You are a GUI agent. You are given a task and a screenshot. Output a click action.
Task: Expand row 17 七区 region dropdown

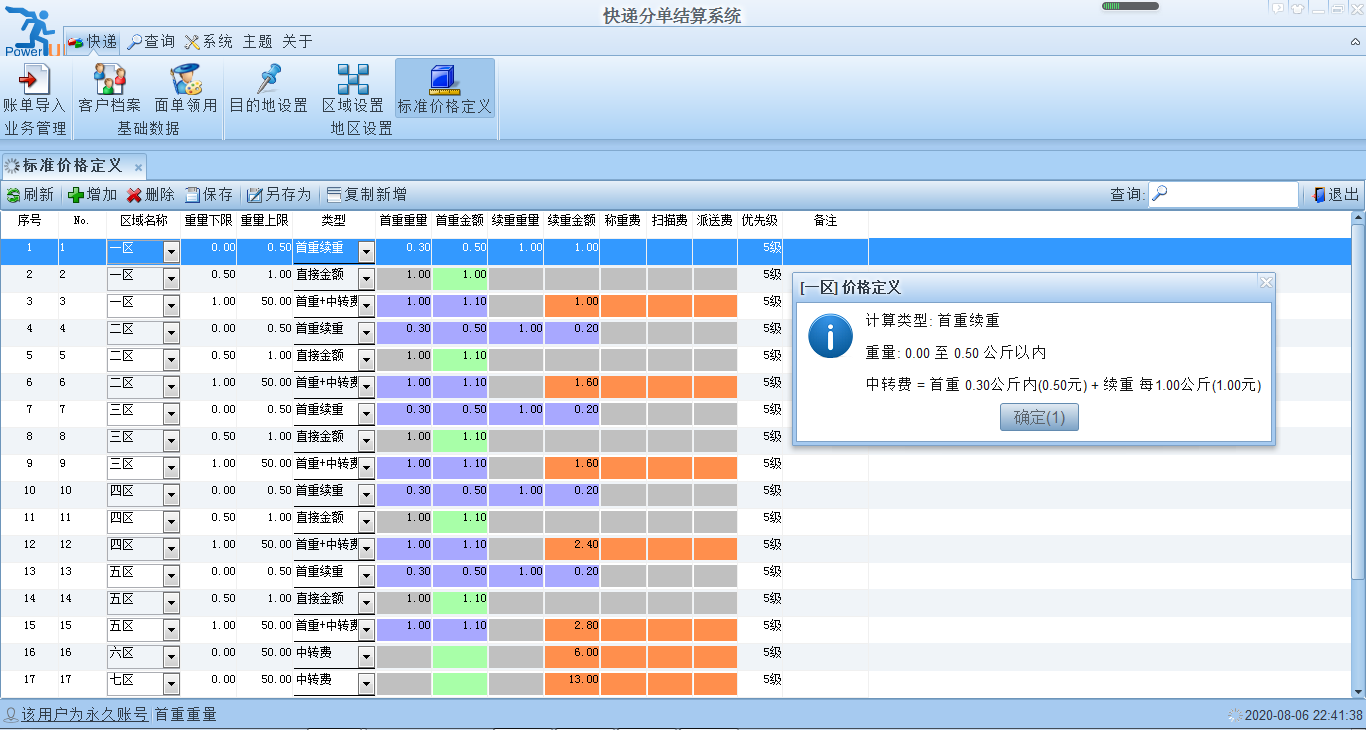171,684
